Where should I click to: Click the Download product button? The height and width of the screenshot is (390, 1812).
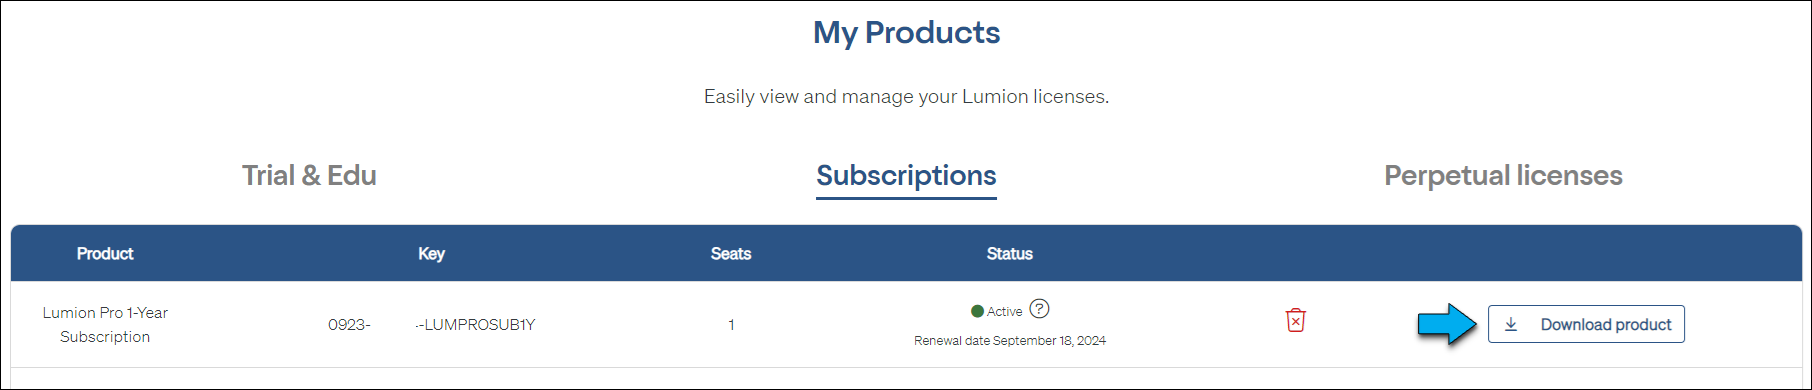(x=1586, y=324)
